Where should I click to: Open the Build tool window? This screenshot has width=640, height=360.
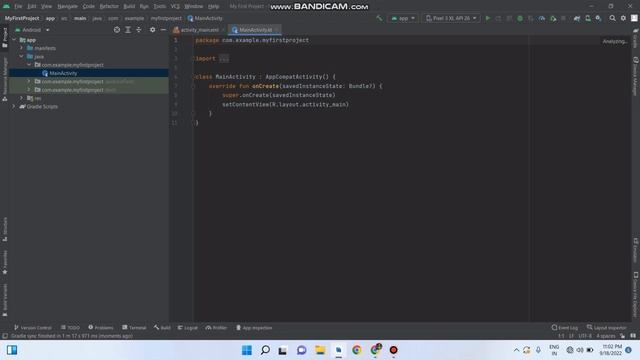pyautogui.click(x=162, y=328)
